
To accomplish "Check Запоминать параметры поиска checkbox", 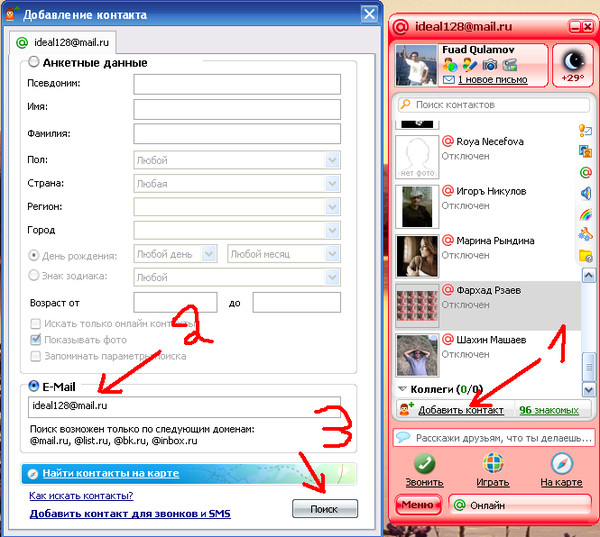I will [x=36, y=356].
